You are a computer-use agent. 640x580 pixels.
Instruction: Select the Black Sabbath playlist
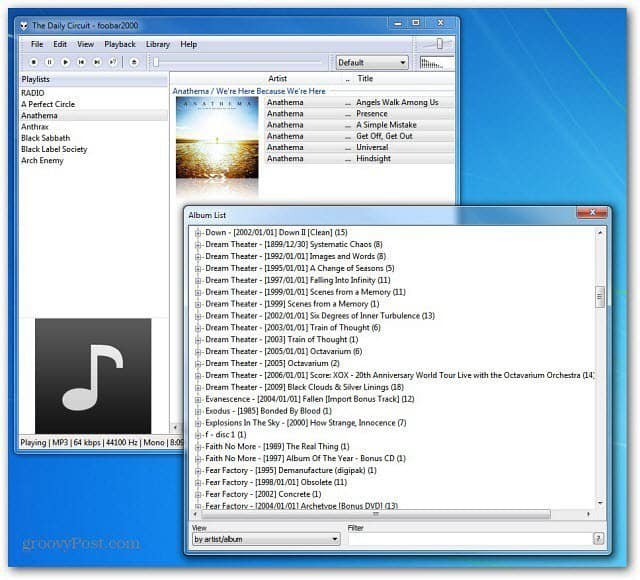93,138
